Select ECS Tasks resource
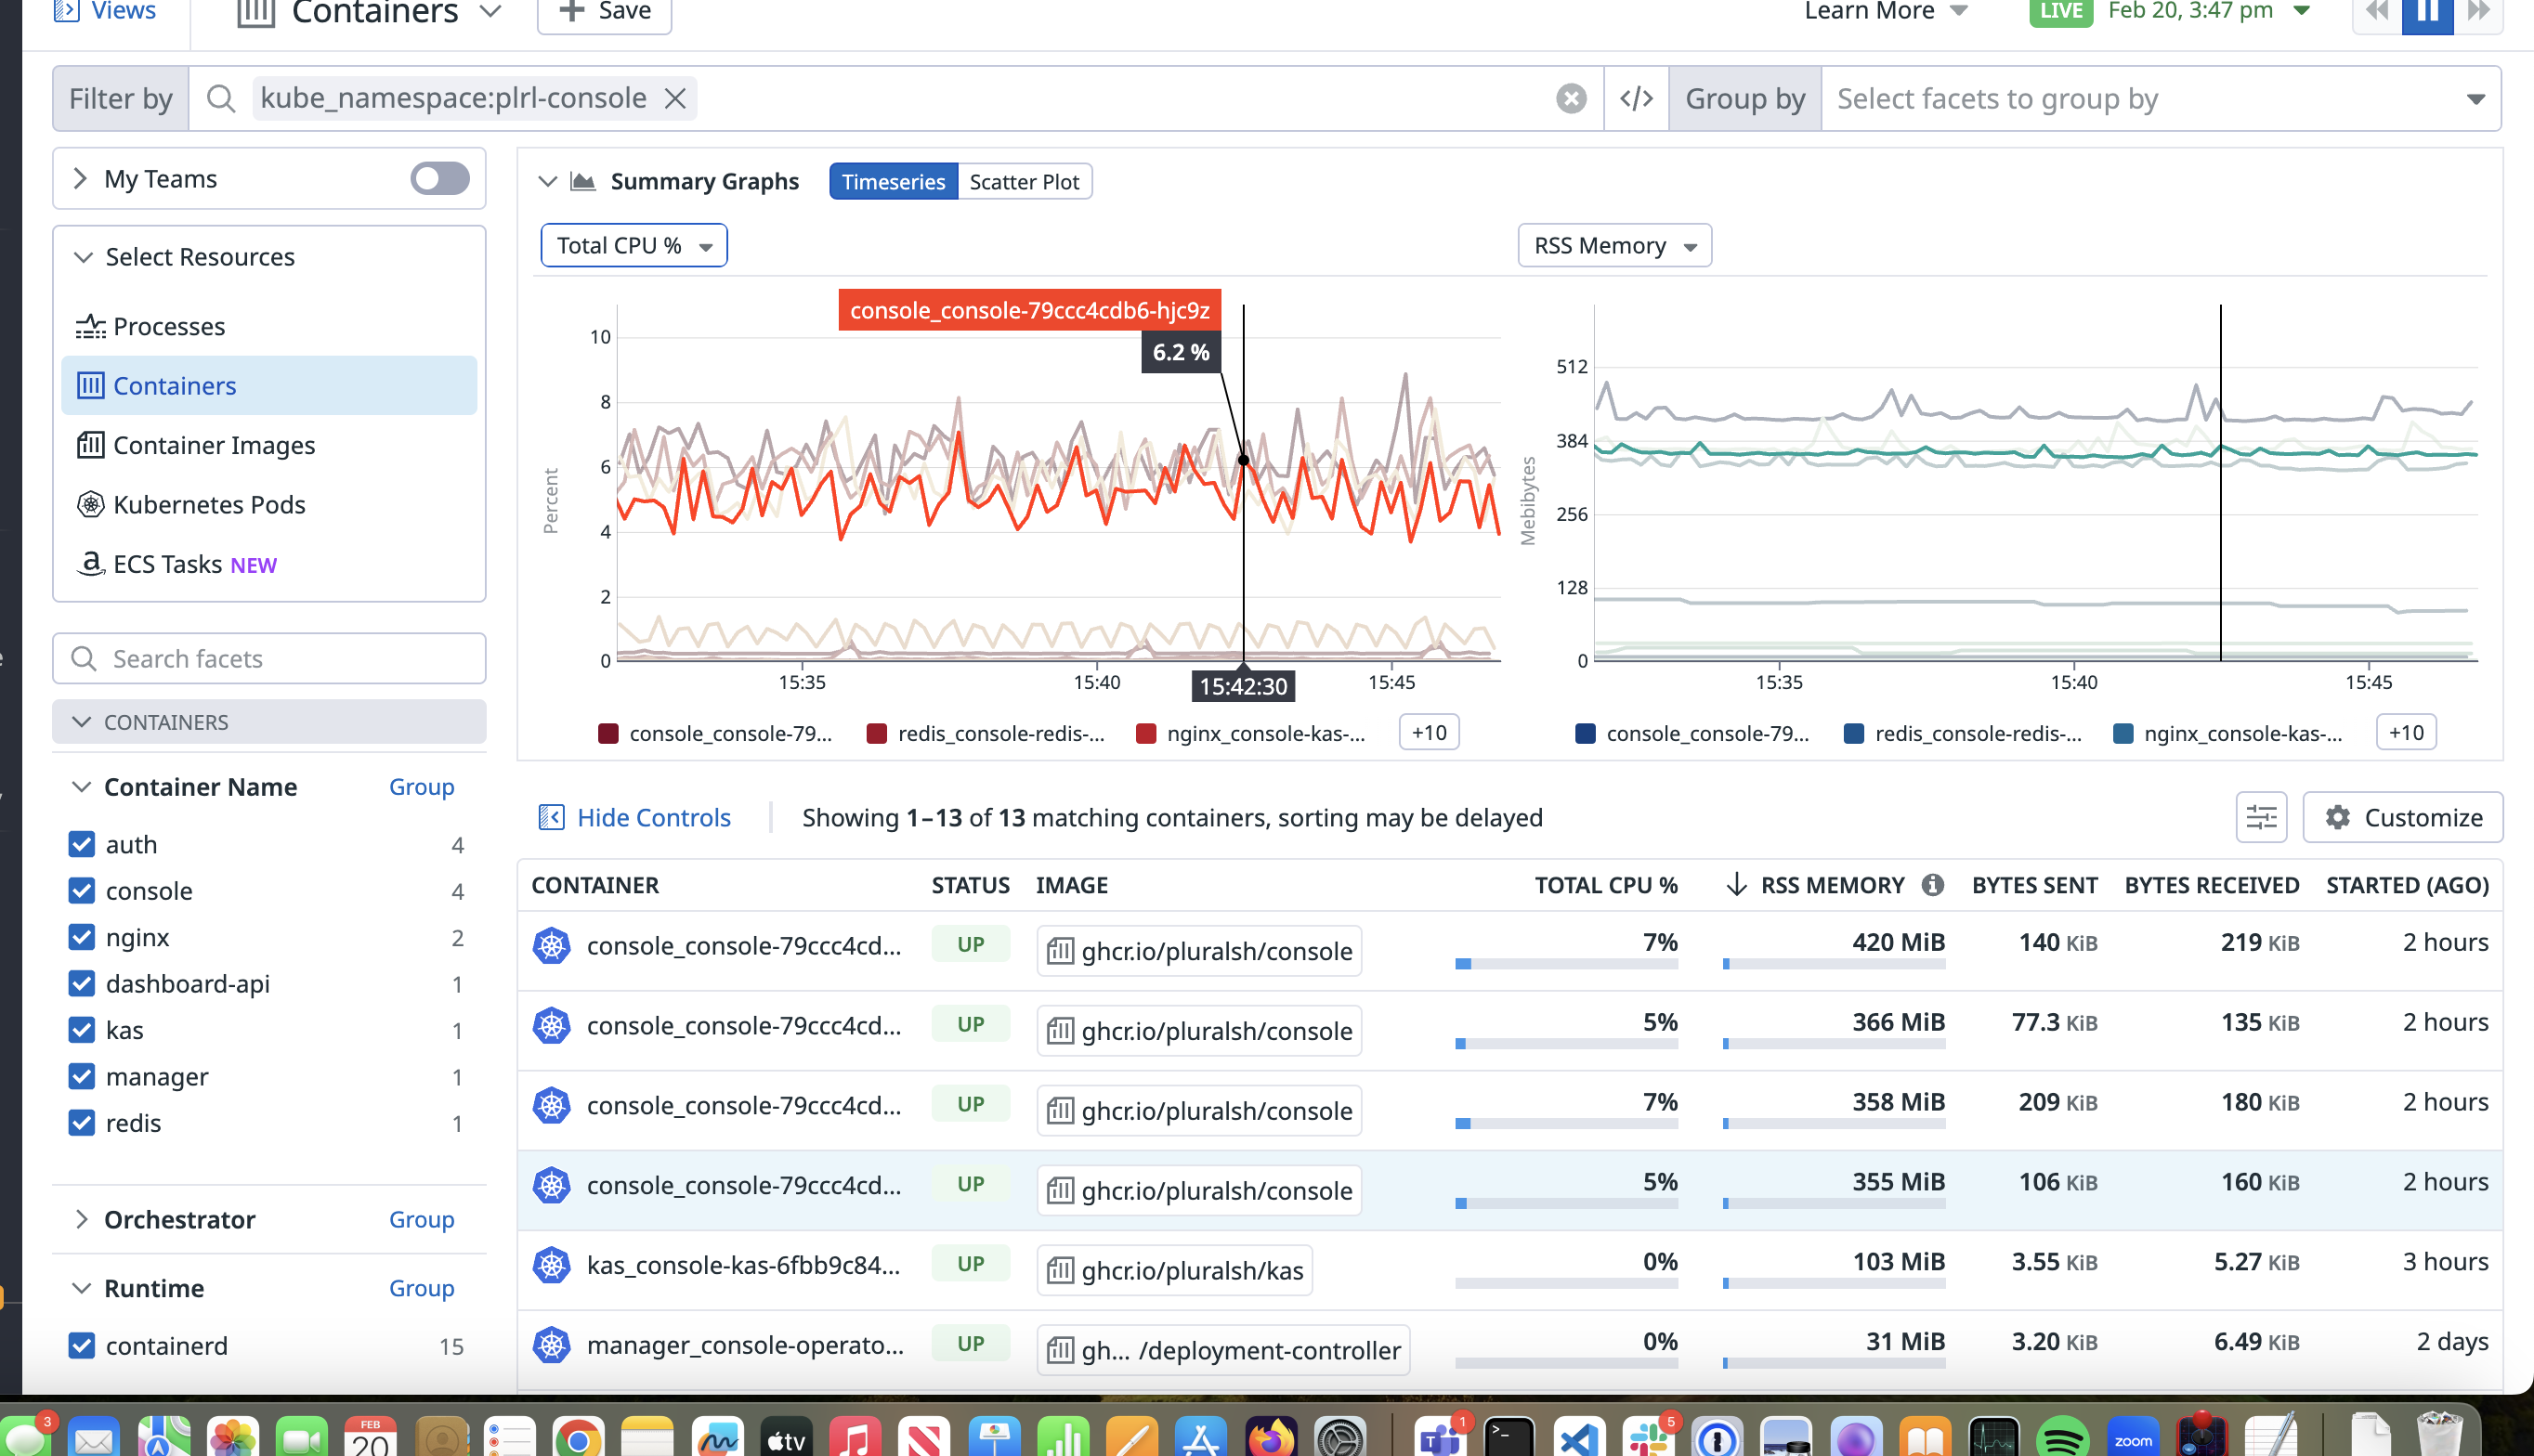The image size is (2534, 1456). pyautogui.click(x=269, y=564)
